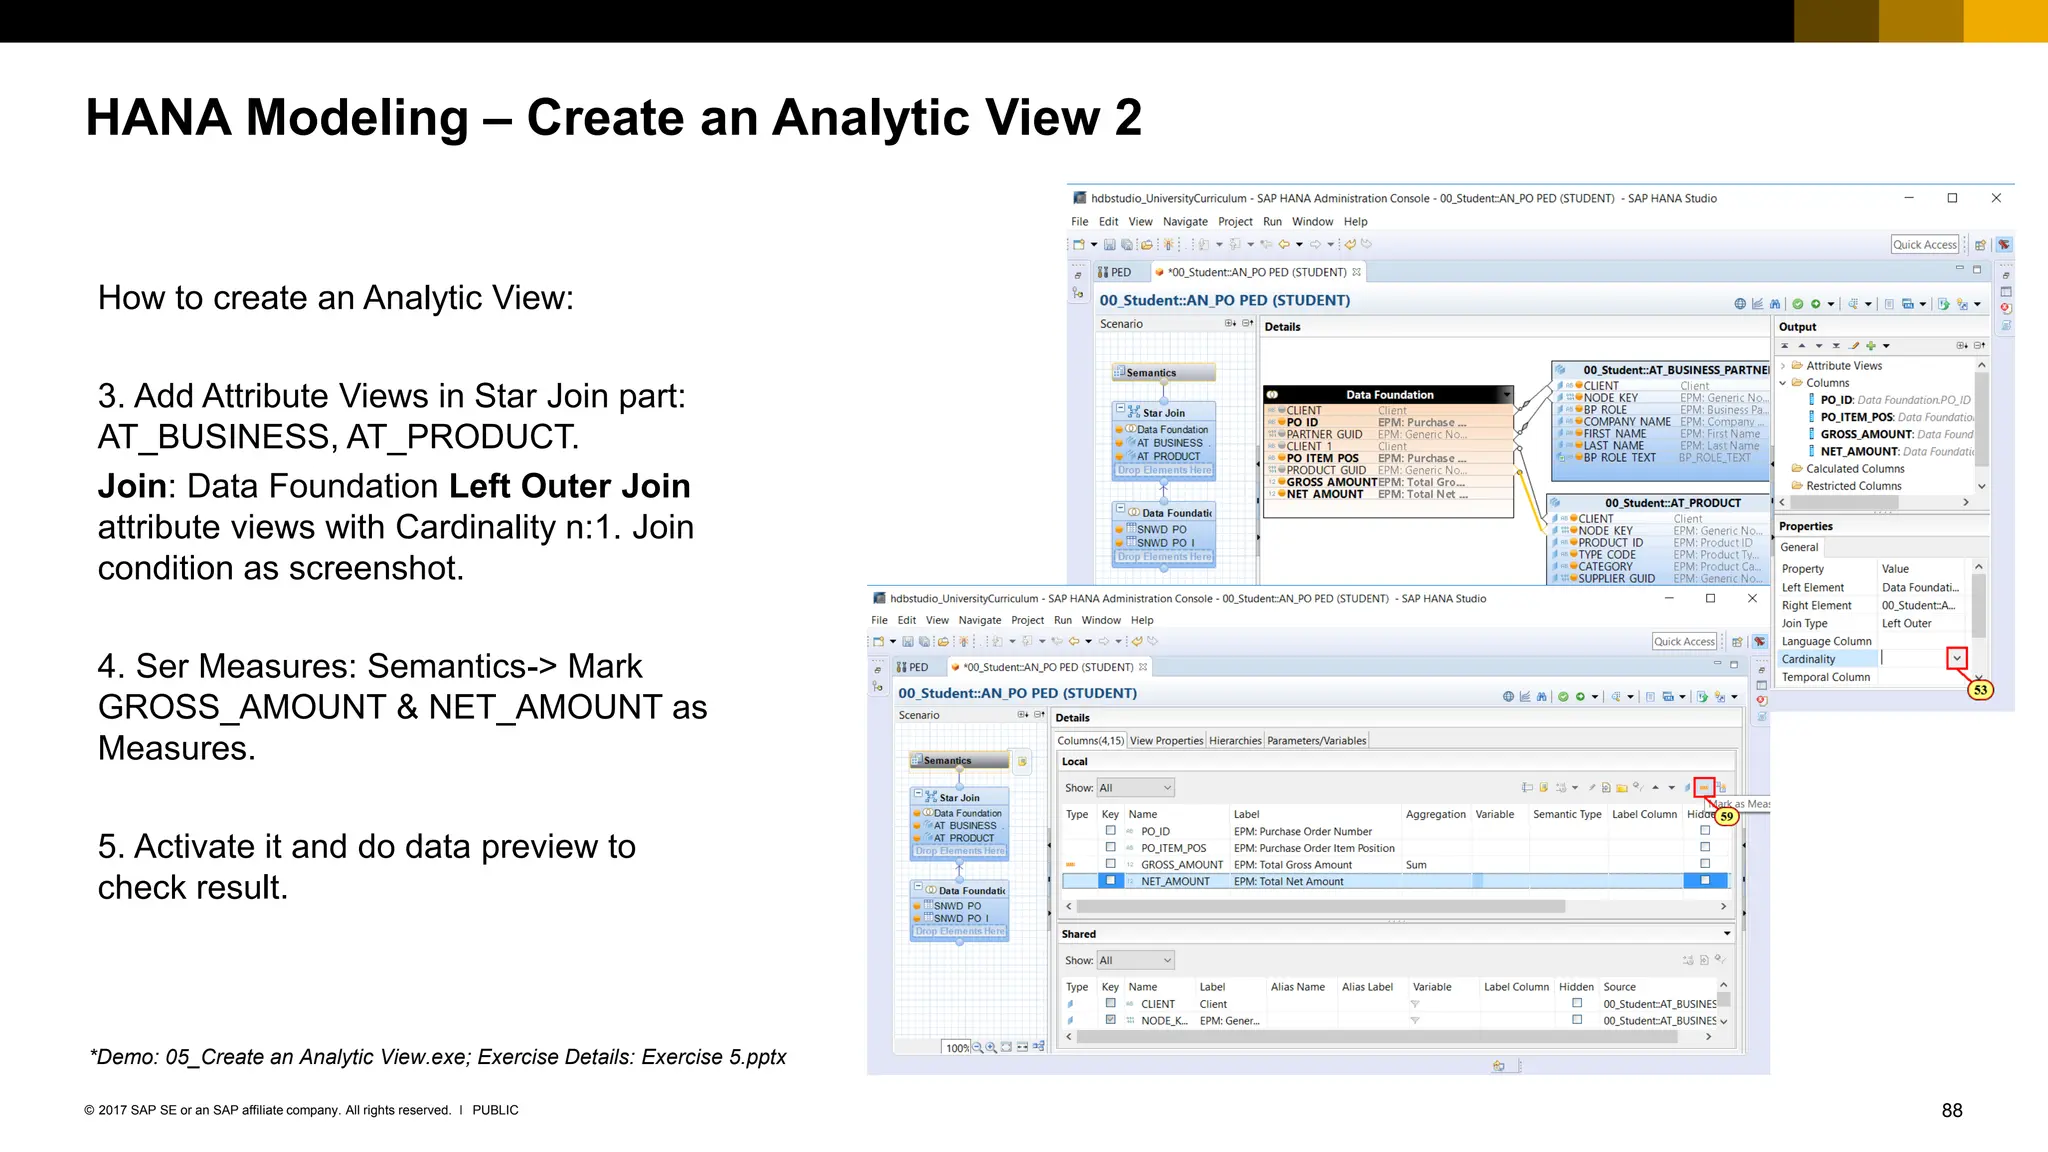This screenshot has width=2048, height=1152.
Task: Select the Restricted Columns folder in Output
Action: [x=1853, y=486]
